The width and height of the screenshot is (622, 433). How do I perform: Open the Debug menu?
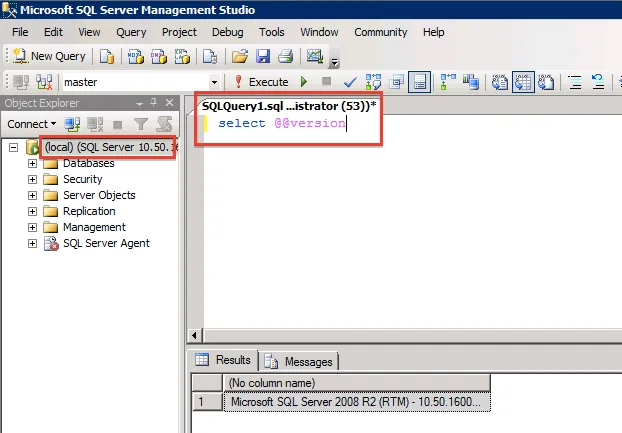[x=228, y=32]
